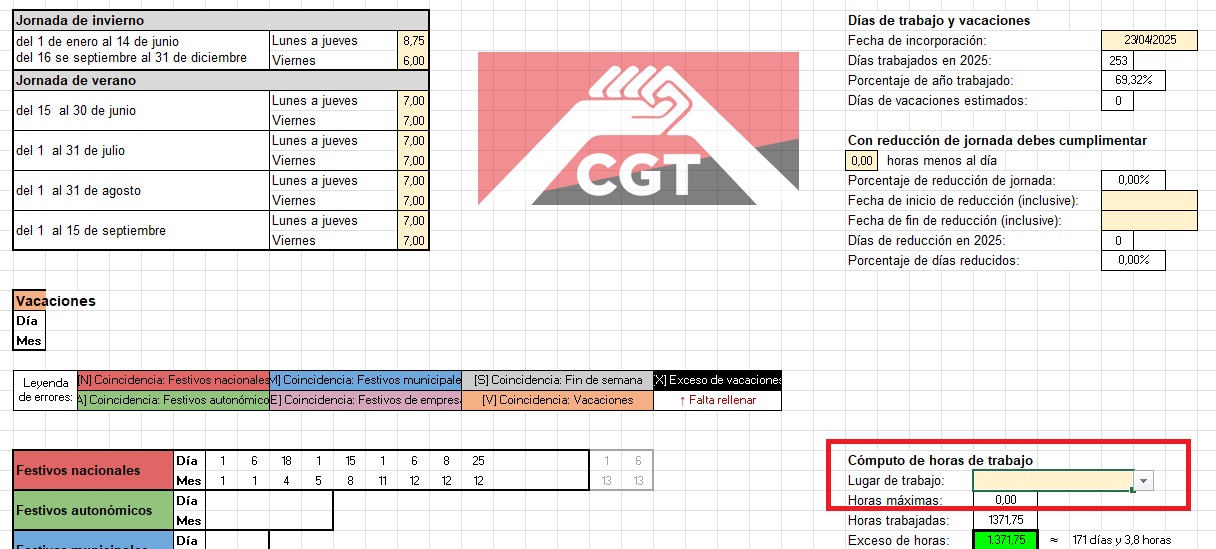Click the Días trabajados en 2025 value

(1118, 60)
